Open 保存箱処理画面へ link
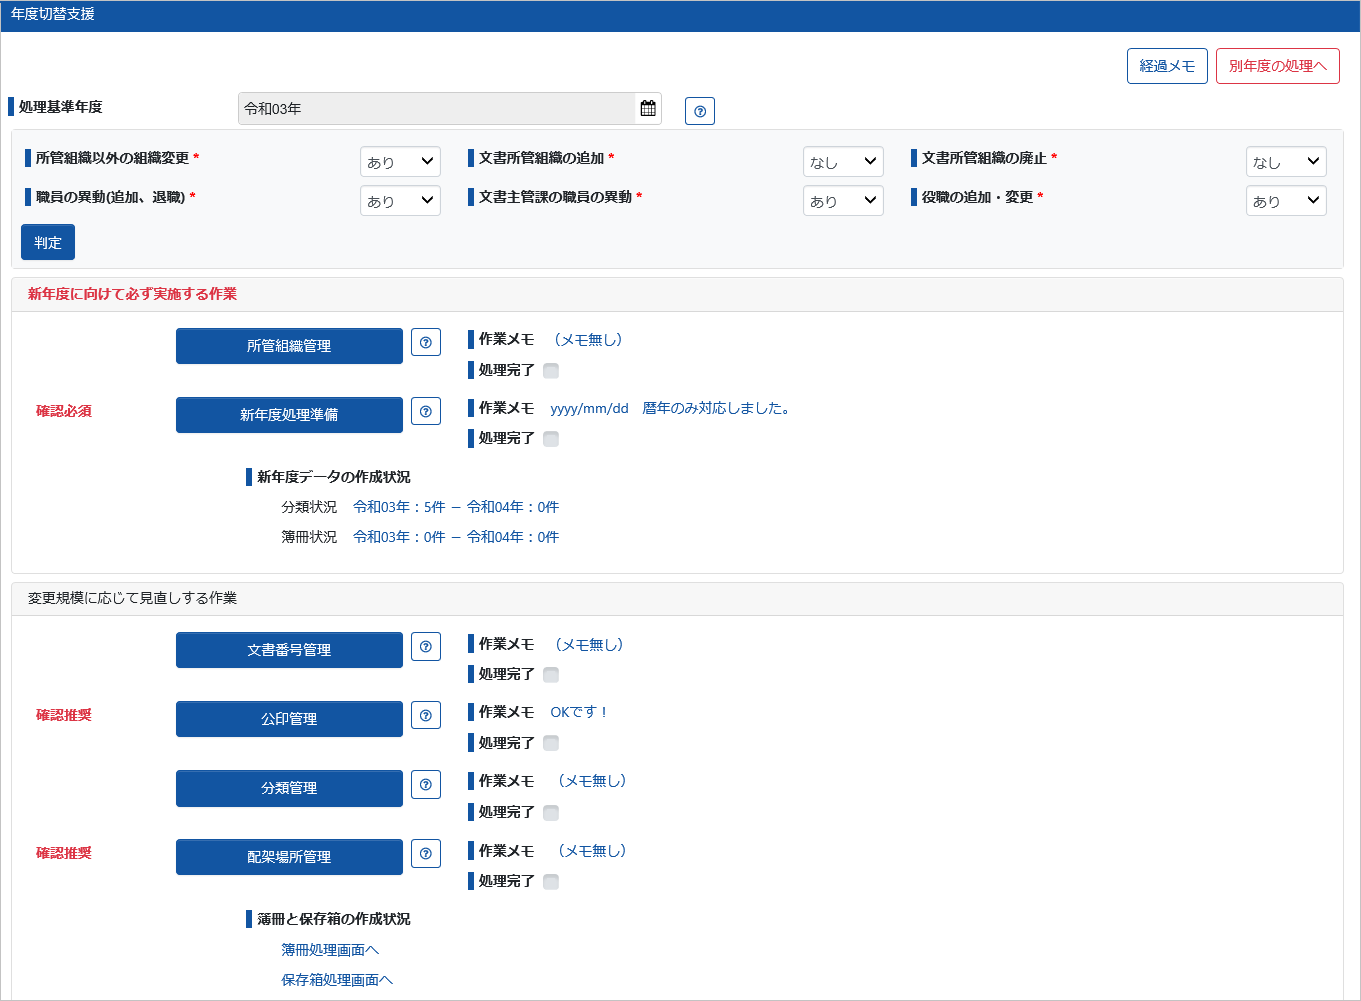 (337, 980)
